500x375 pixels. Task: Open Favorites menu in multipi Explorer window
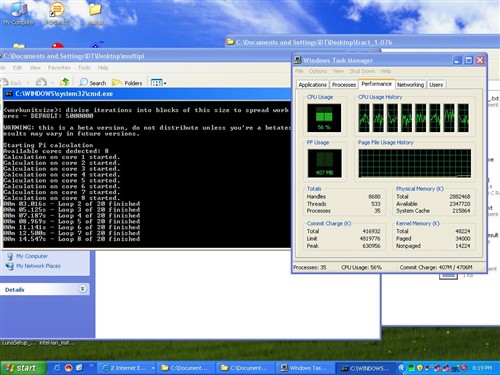[59, 68]
